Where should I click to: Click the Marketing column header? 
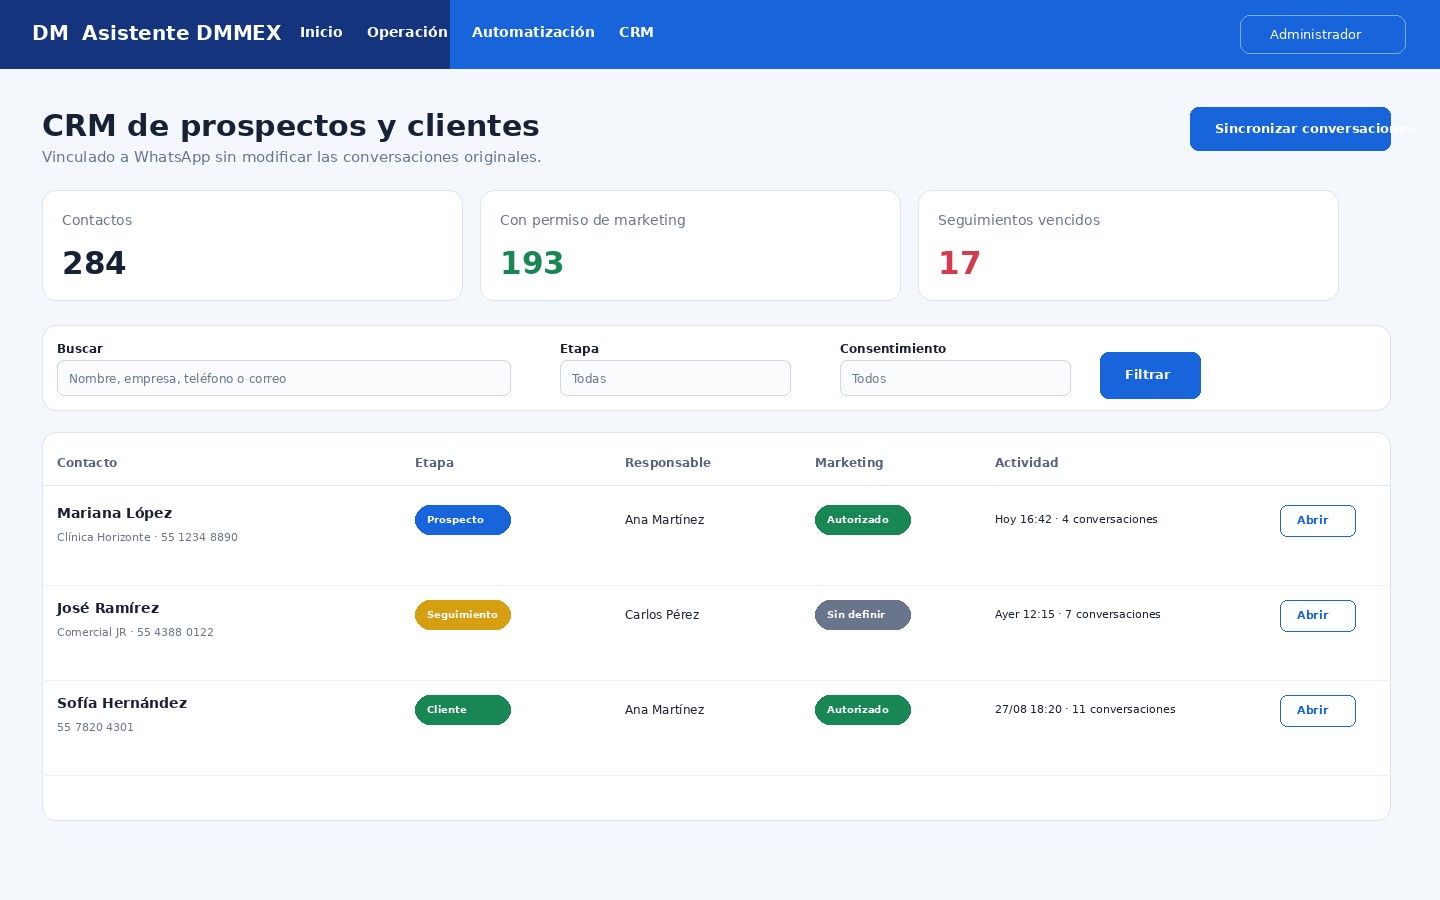849,463
